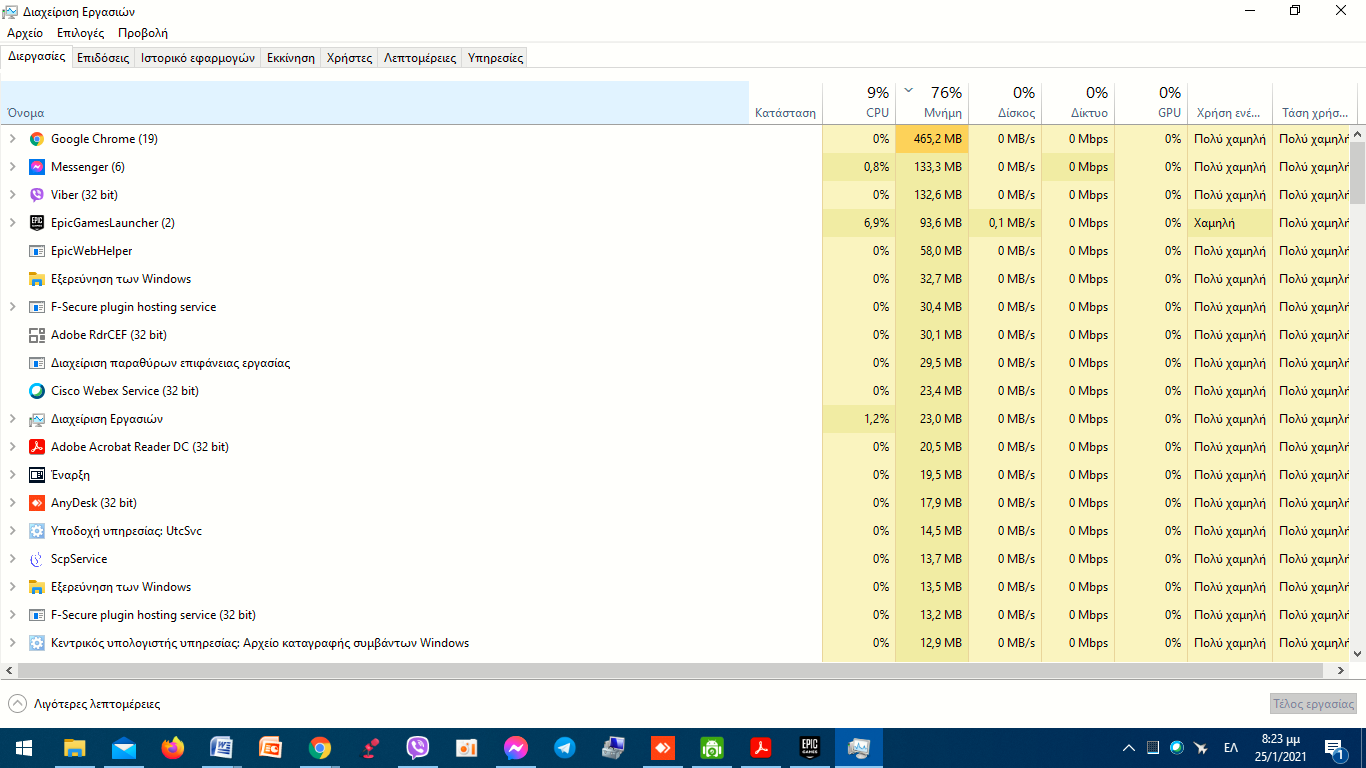
Task: Select the Διαχείριση παραθύρων επιφάνειας εργασίας row
Action: coord(675,363)
